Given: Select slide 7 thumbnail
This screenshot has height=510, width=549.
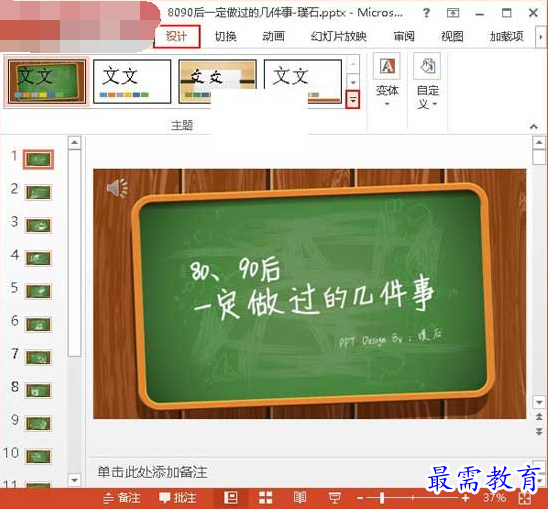Looking at the screenshot, I should (x=39, y=358).
